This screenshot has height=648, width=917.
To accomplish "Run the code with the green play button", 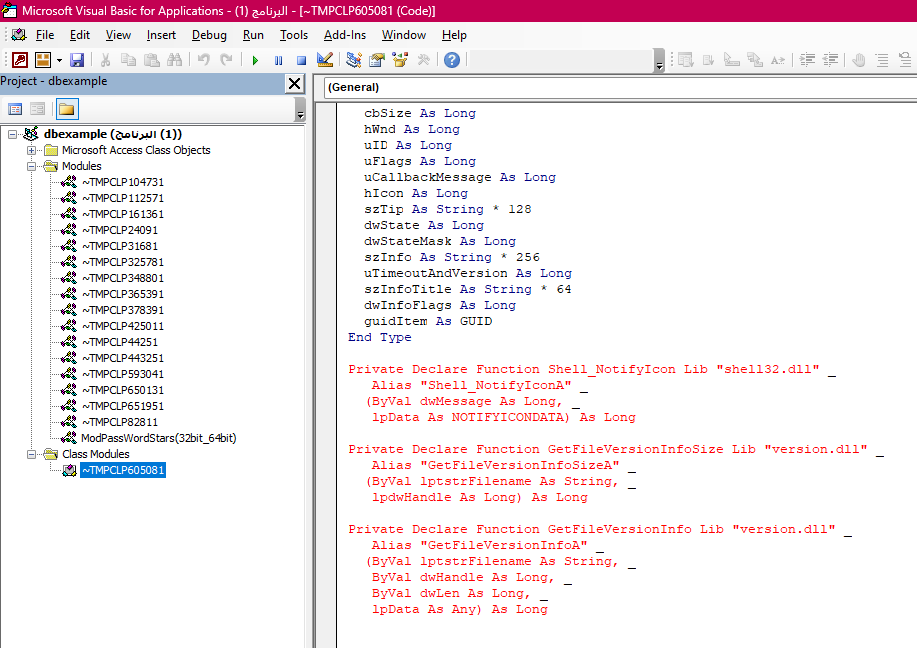I will [x=255, y=60].
